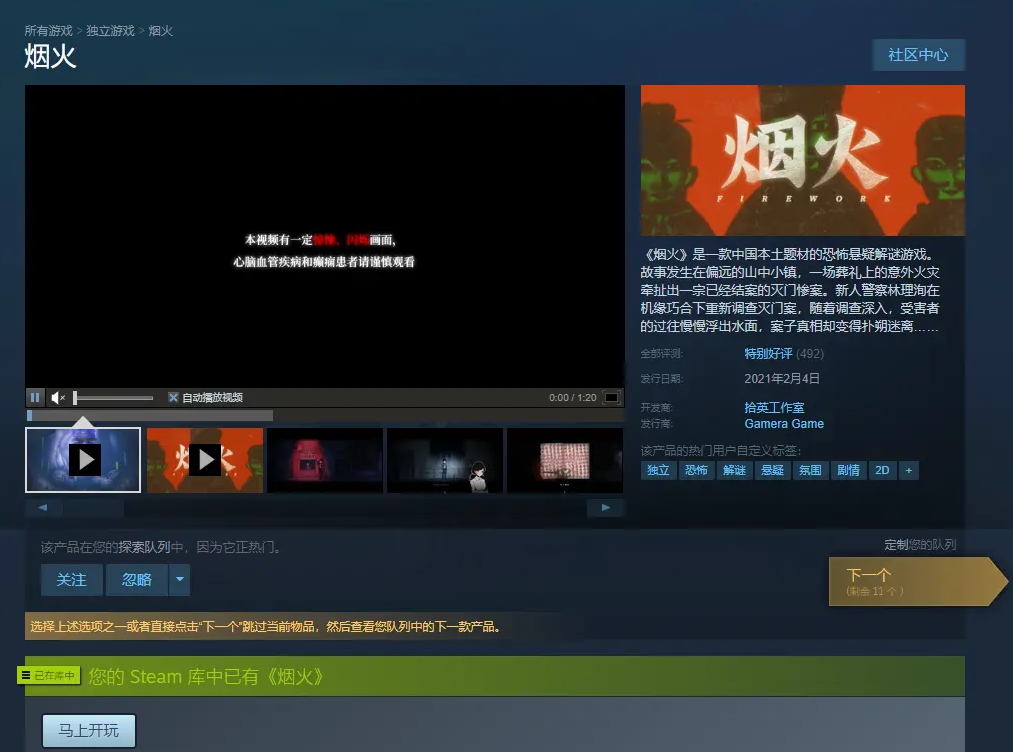
Task: Select the first trailer thumbnail
Action: (x=83, y=460)
